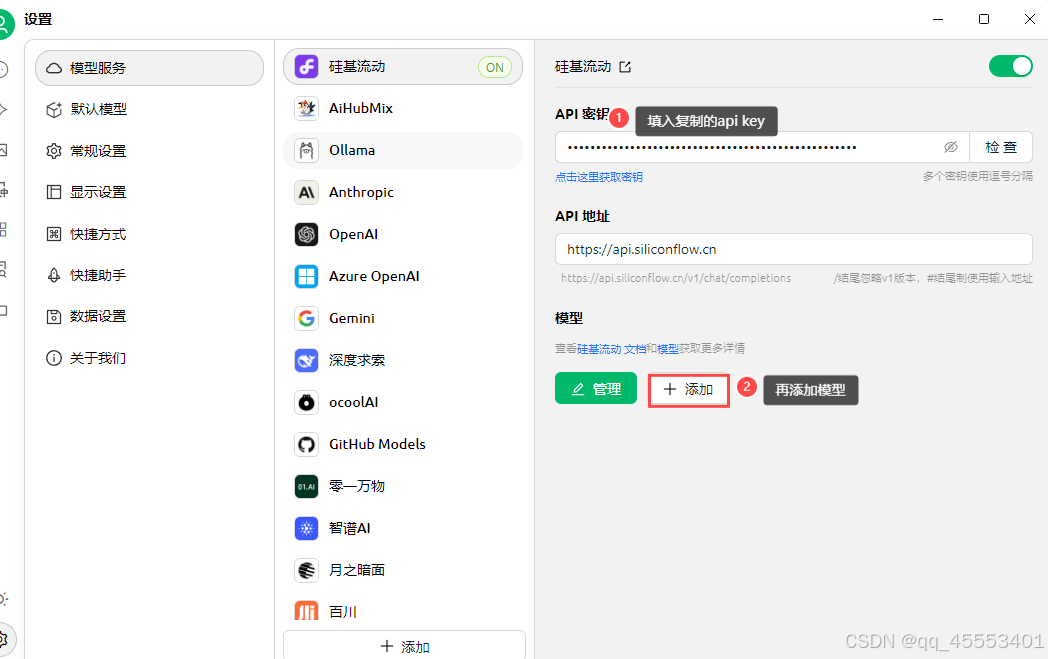Screen dimensions: 1048x659
Task: Click the ocoolAI logo icon
Action: coord(306,402)
